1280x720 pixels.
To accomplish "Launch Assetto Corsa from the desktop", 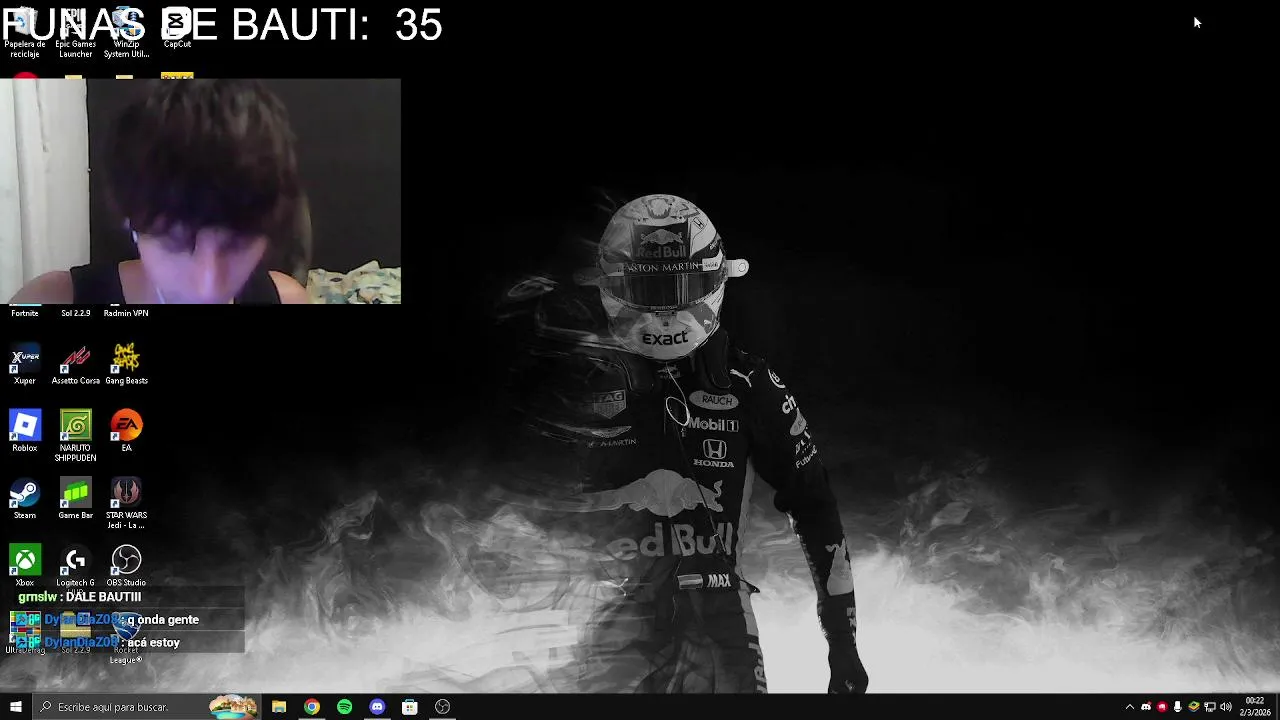I will 75,364.
